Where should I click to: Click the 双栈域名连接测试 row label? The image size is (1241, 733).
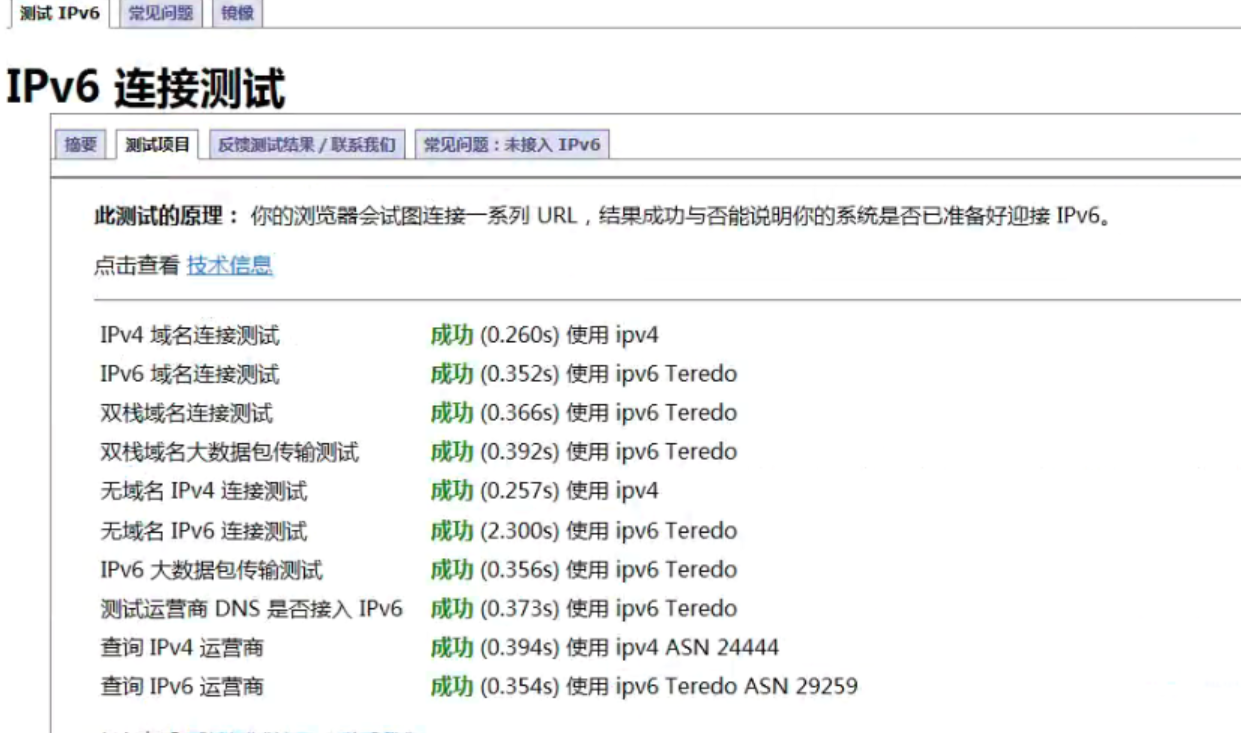(x=186, y=412)
